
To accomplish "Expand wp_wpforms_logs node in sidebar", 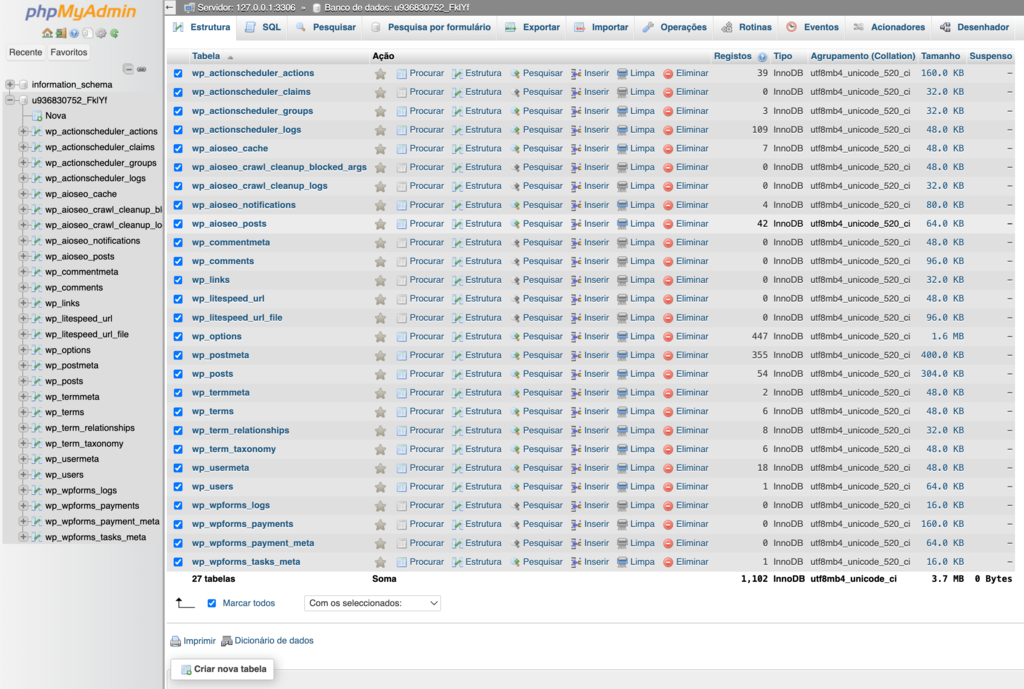I will click(24, 490).
